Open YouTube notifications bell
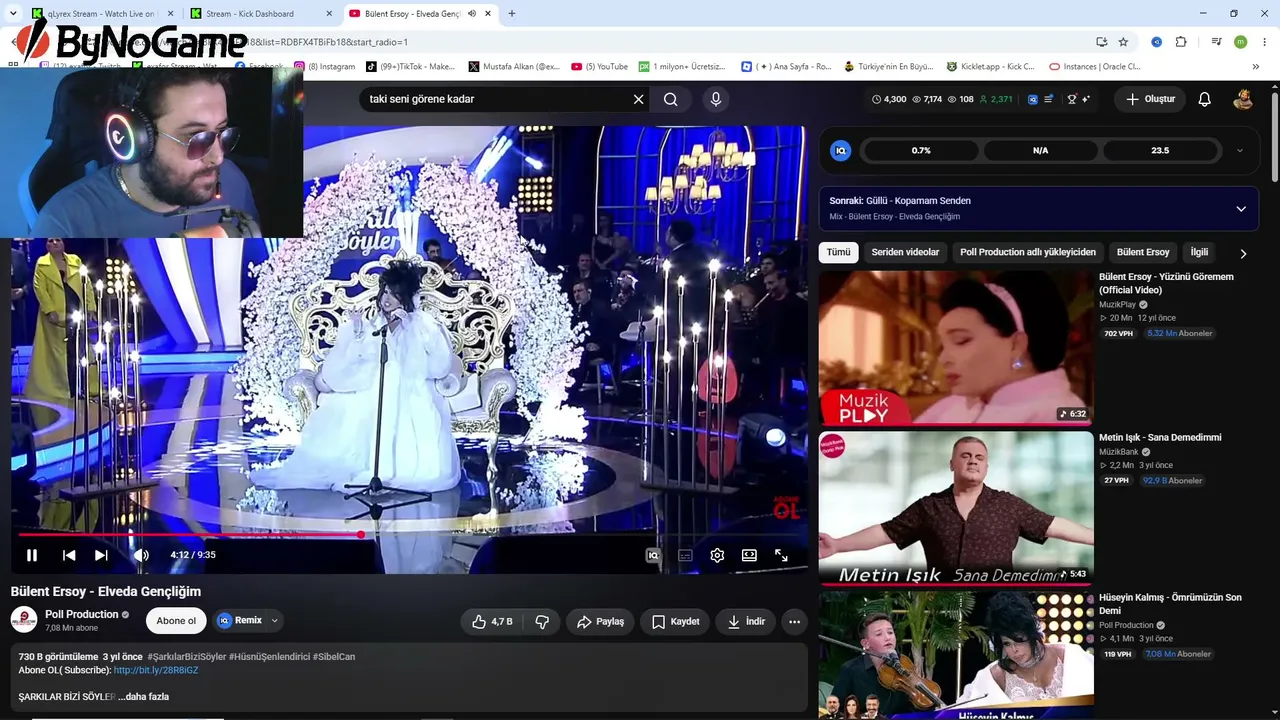Viewport: 1280px width, 720px height. coord(1204,99)
